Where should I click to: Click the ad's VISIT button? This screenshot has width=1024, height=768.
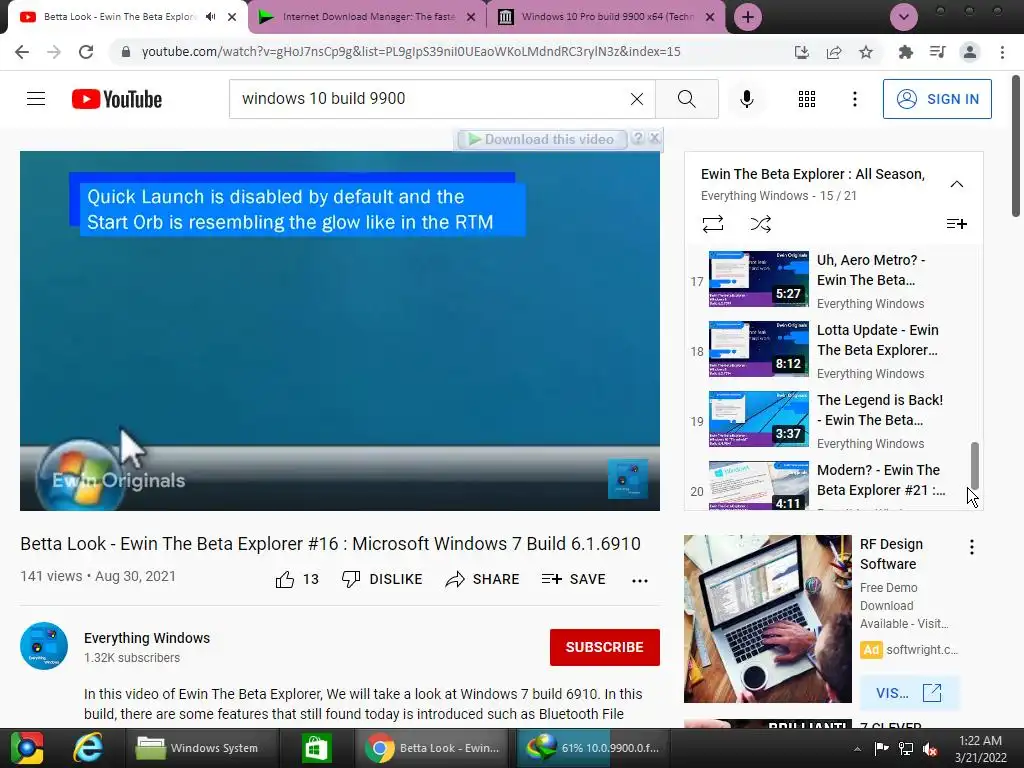tap(909, 693)
